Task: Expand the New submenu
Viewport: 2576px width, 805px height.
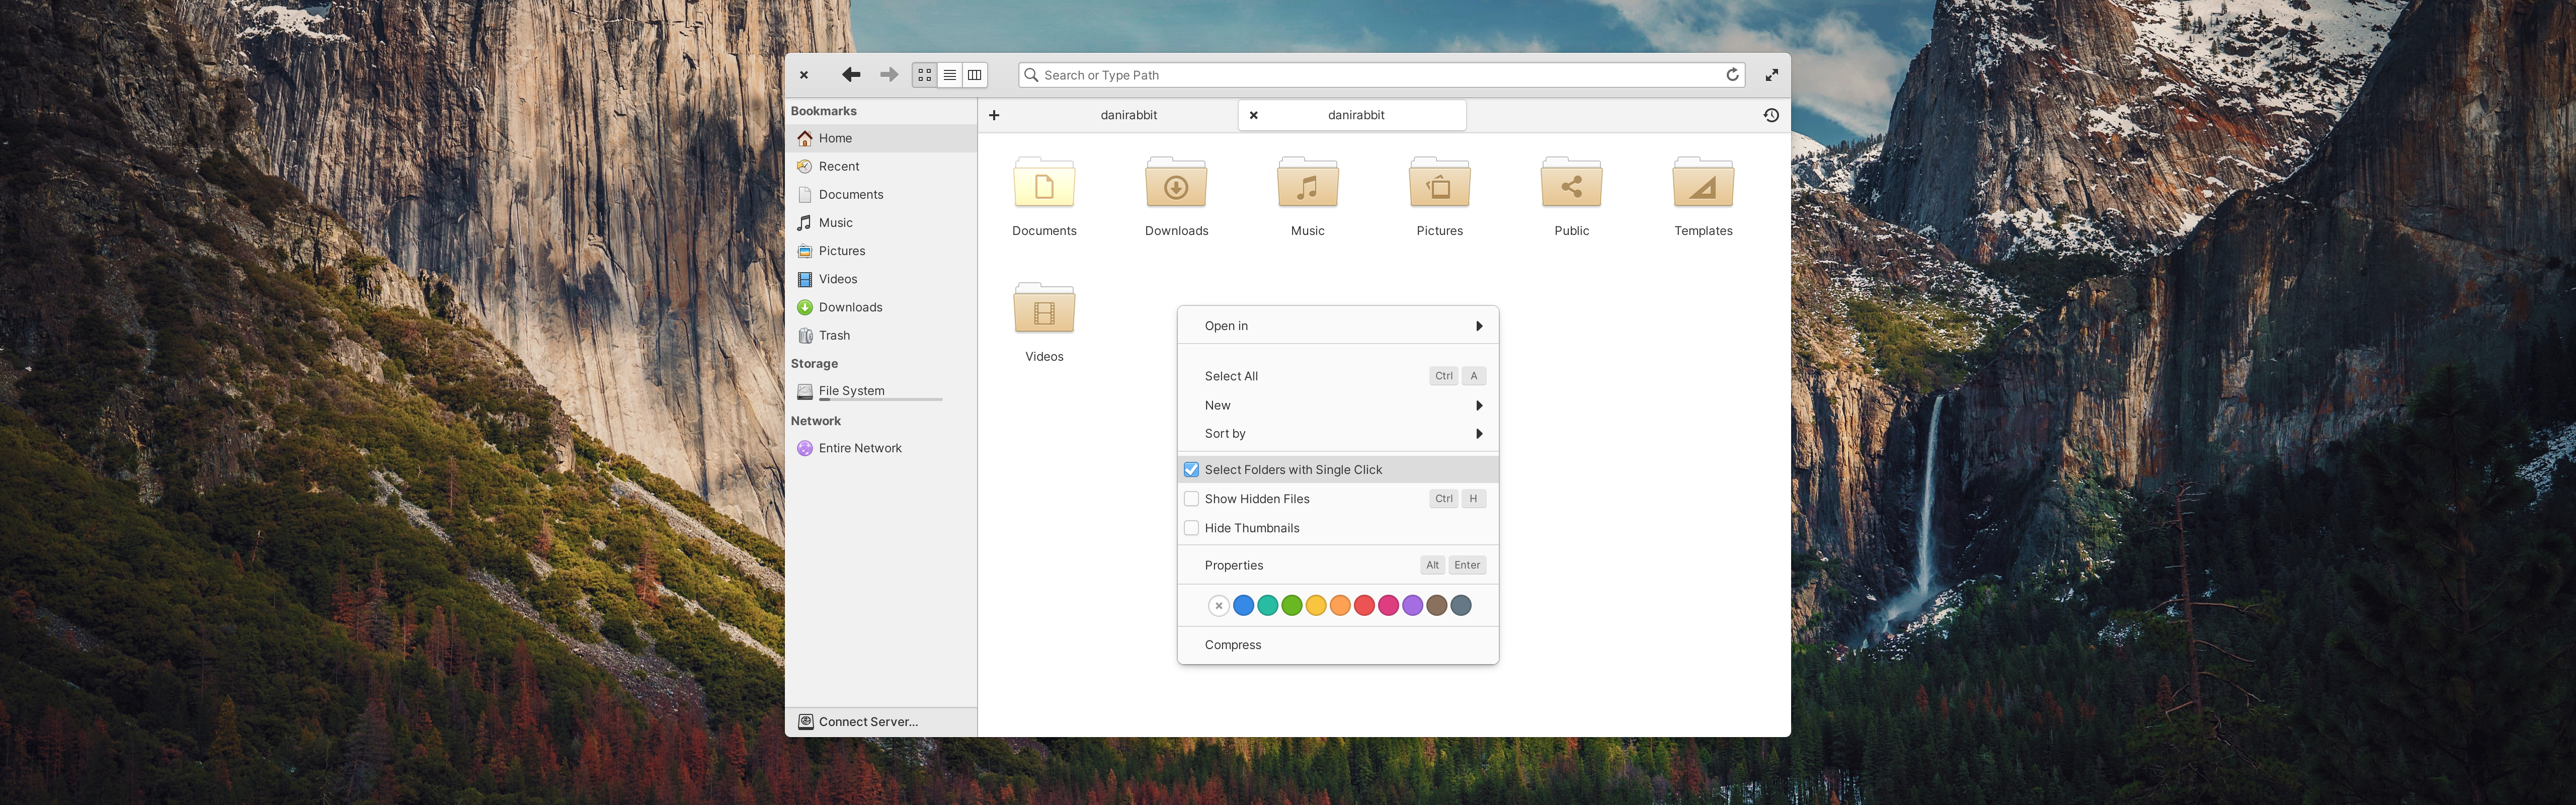Action: (1338, 405)
